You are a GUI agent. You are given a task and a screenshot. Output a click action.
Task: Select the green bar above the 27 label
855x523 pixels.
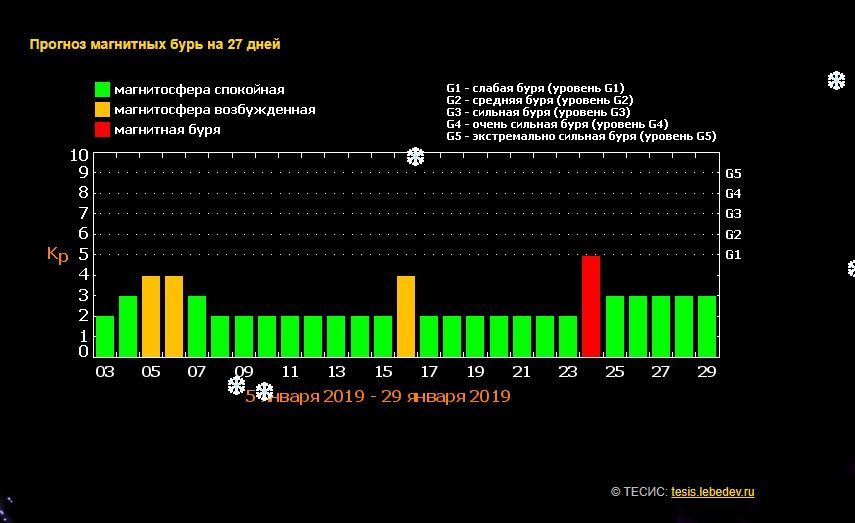661,327
